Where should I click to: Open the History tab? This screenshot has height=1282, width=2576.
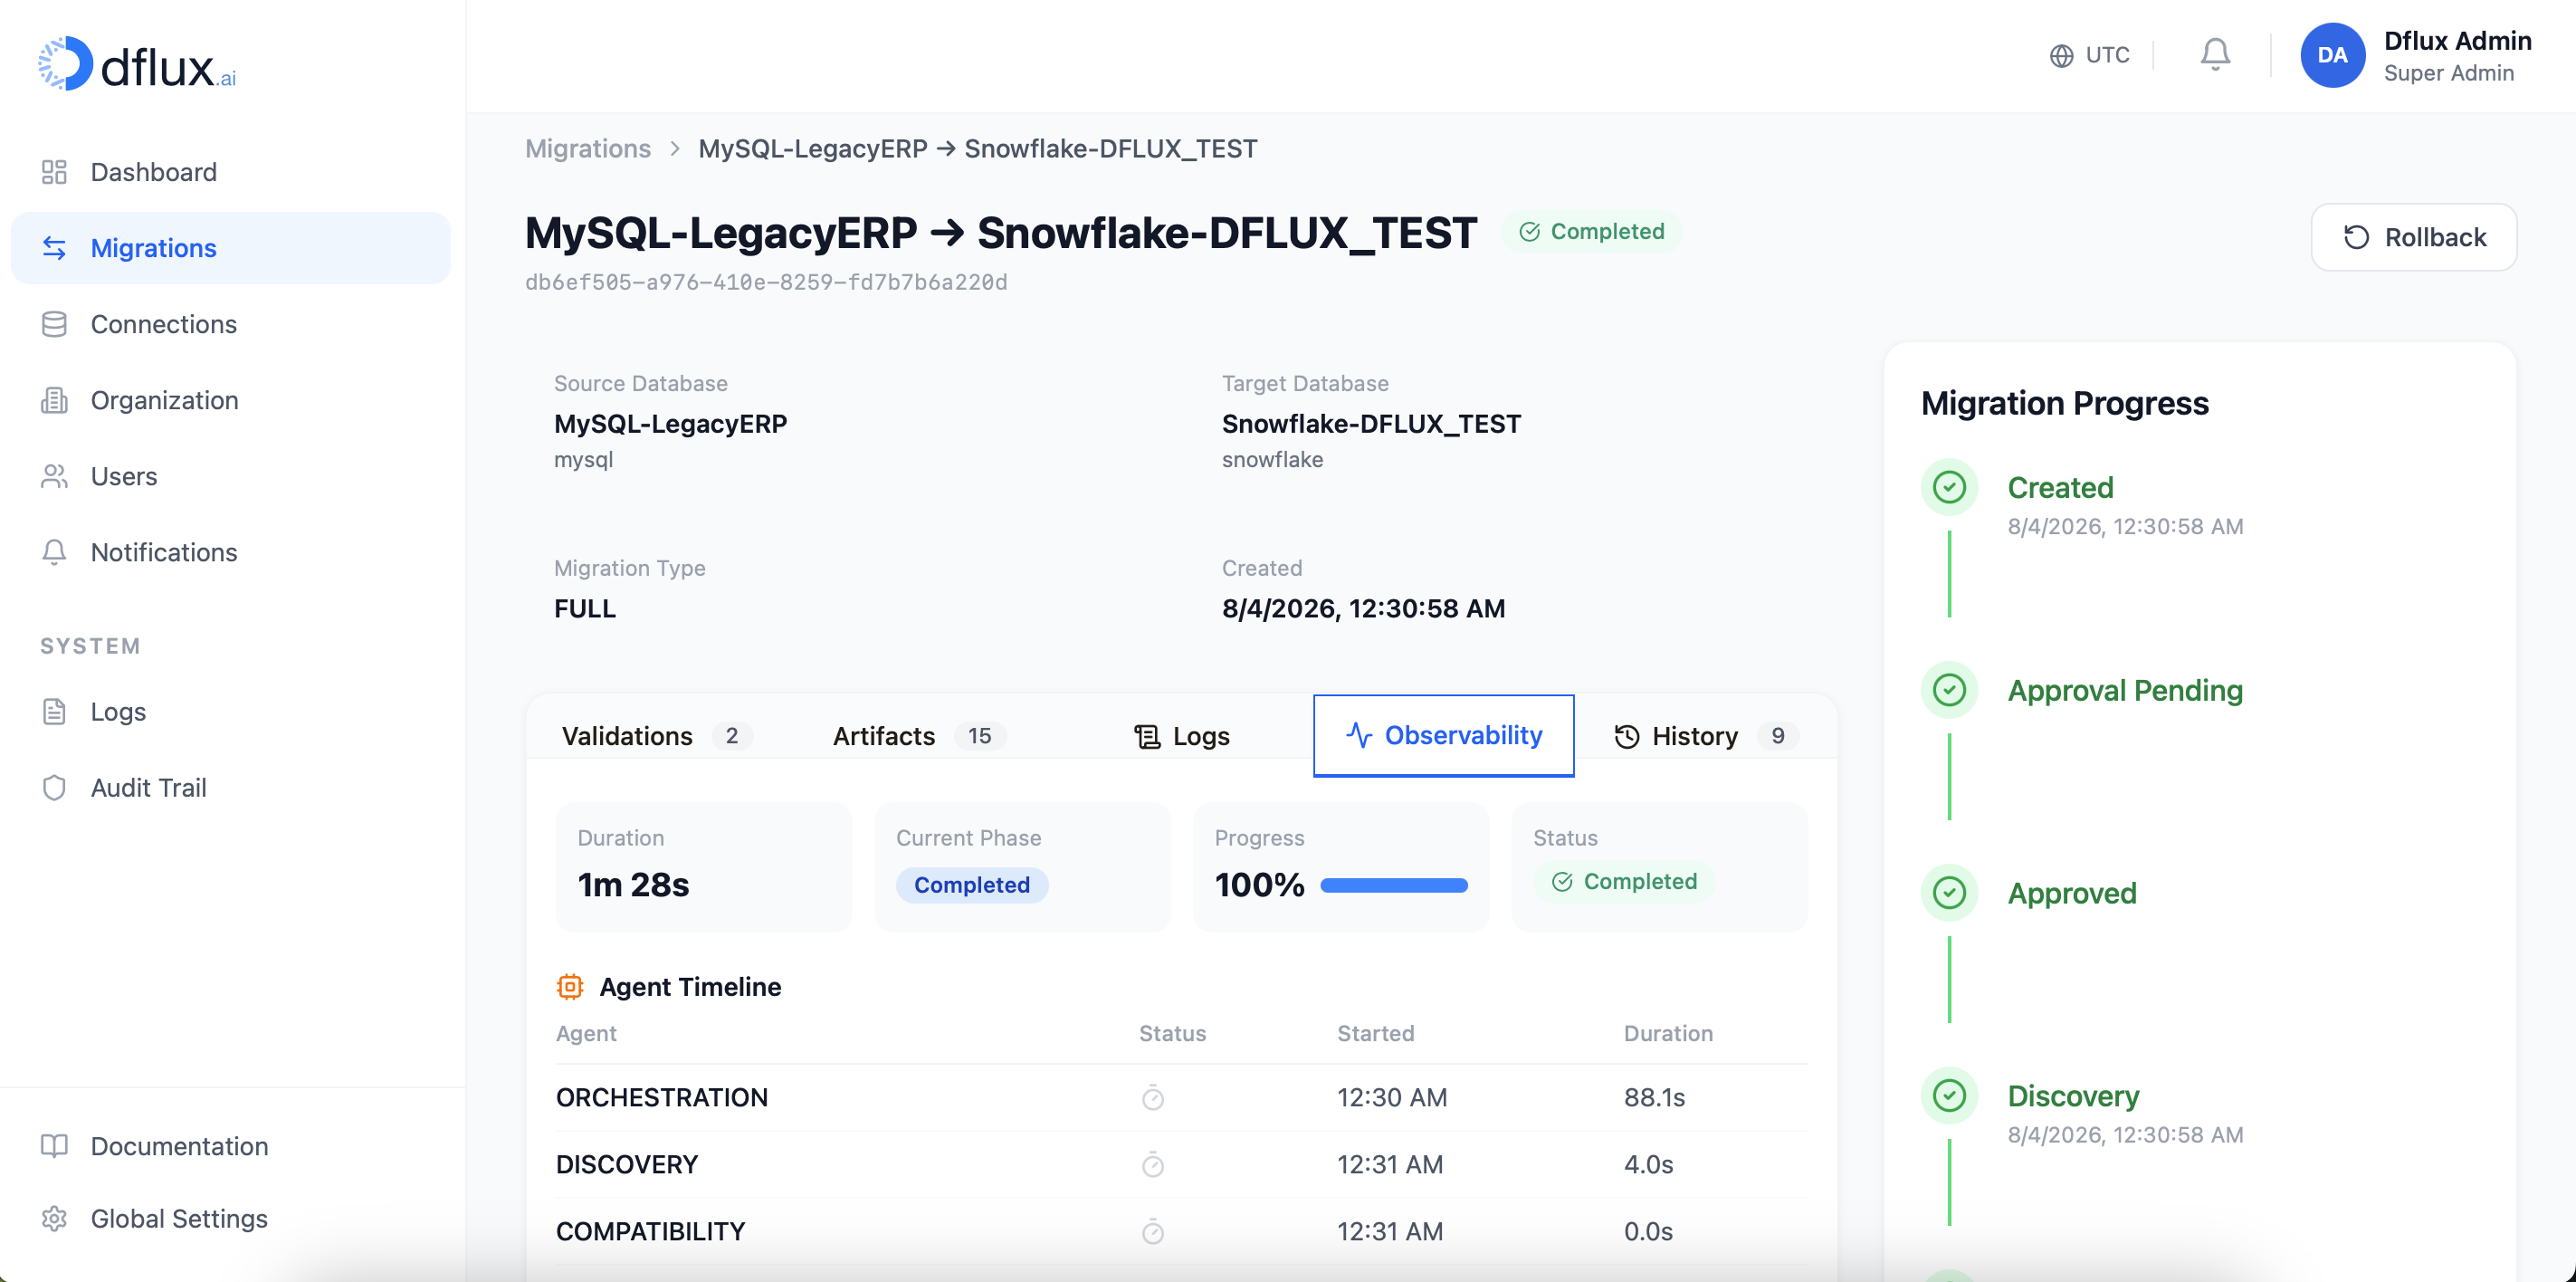1697,735
